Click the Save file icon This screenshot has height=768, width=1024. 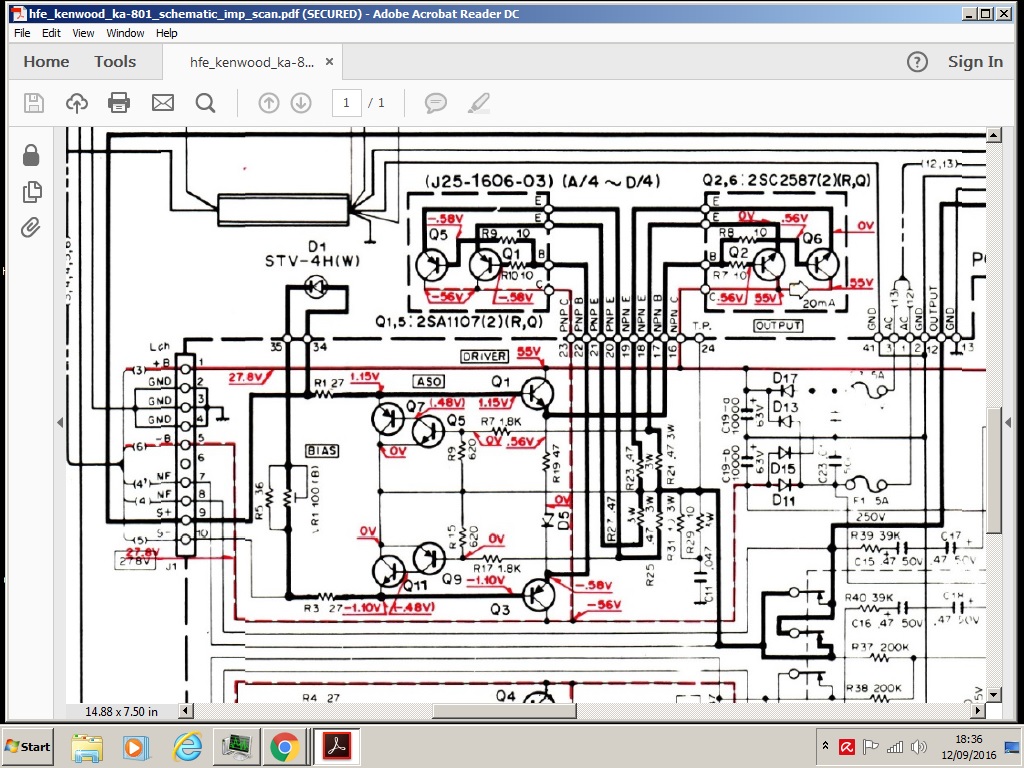(34, 103)
